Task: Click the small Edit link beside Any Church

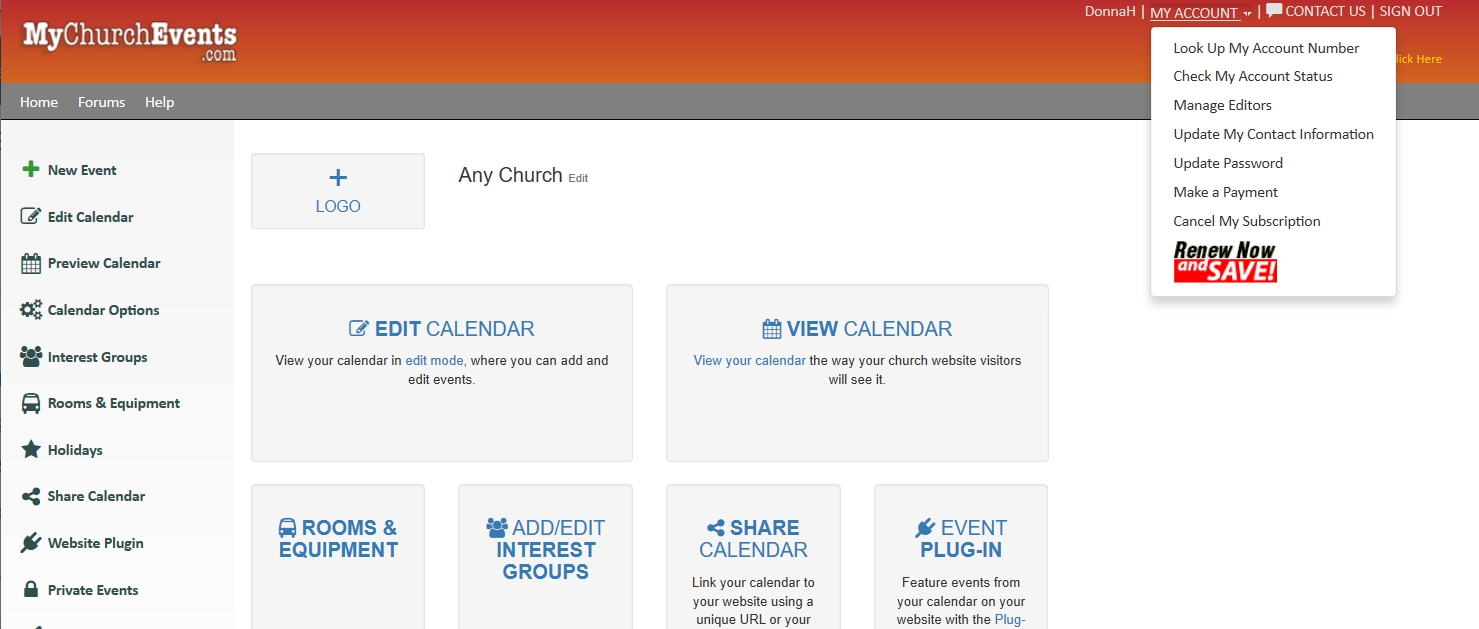Action: click(578, 178)
